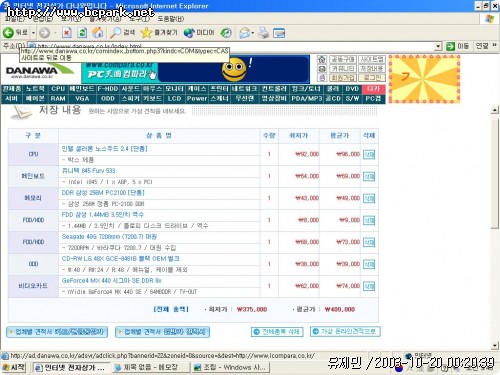This screenshot has height=375, width=500.
Task: Click the 전체품목 삭제 button
Action: pyautogui.click(x=277, y=332)
